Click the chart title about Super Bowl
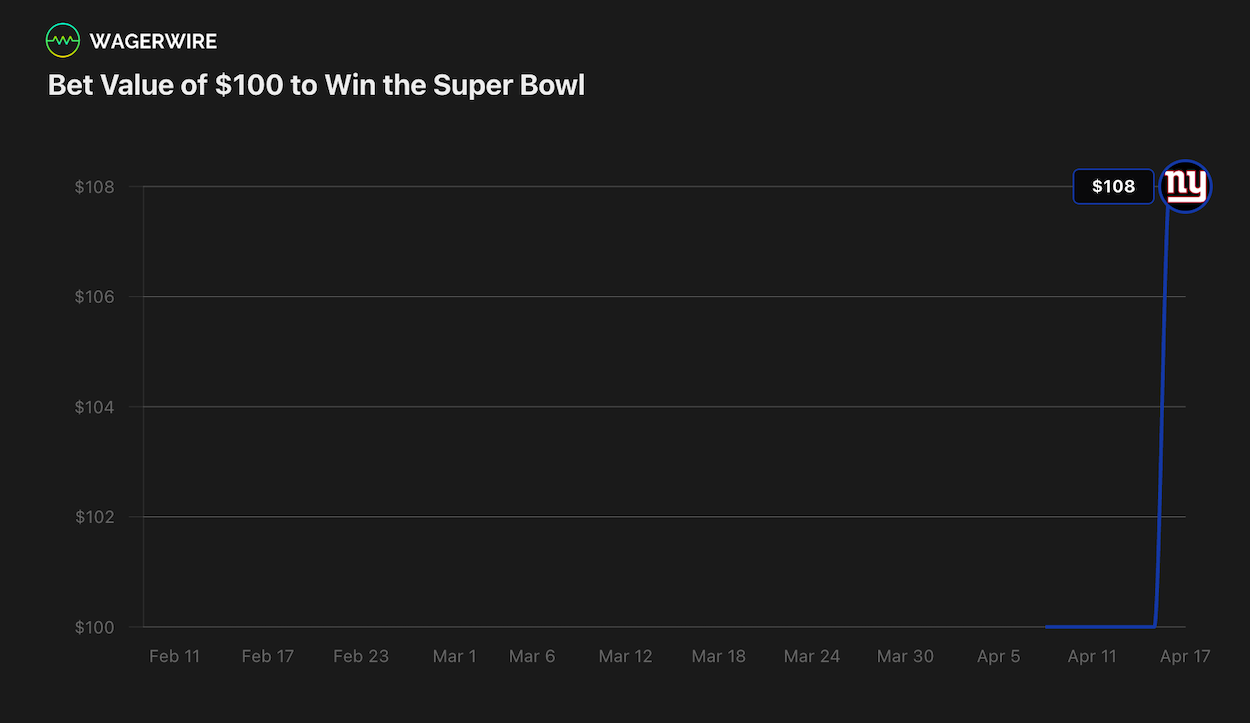Screen dimensions: 1250x723 tap(316, 85)
